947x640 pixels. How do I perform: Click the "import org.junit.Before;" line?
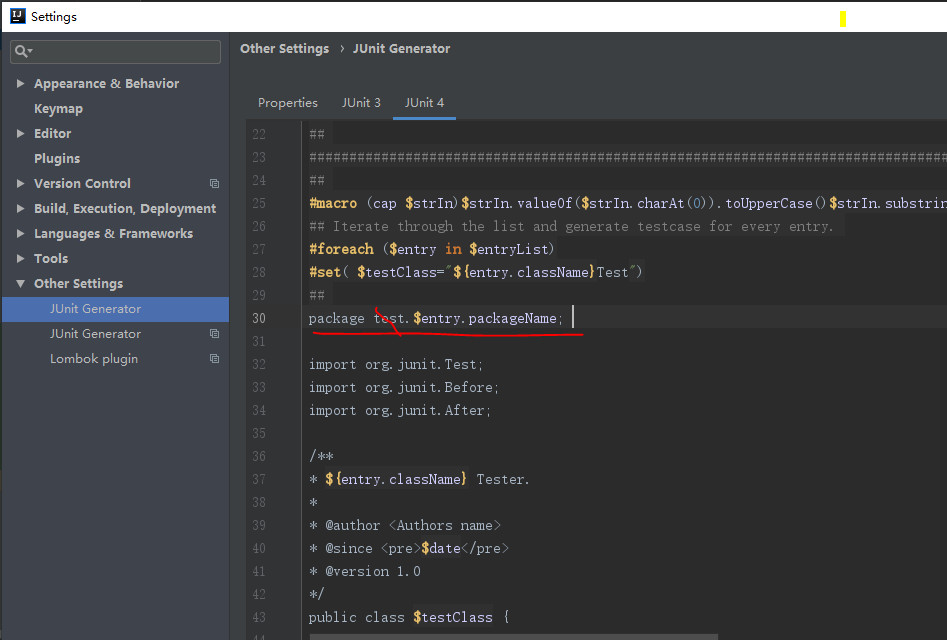click(403, 388)
